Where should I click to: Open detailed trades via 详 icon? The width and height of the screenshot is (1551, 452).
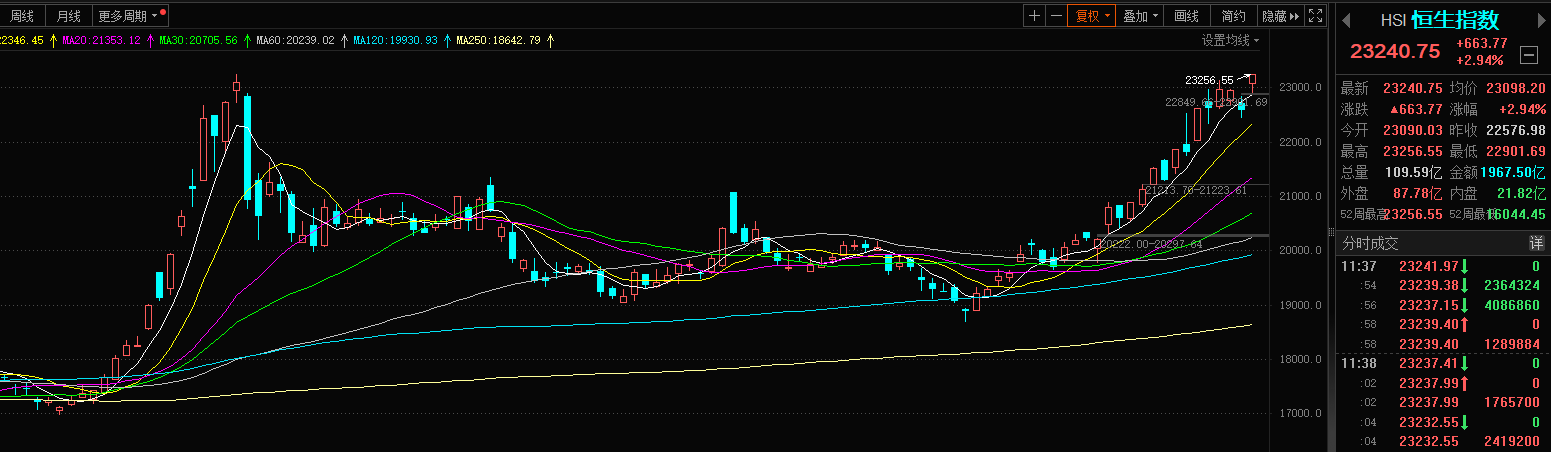(x=1536, y=243)
